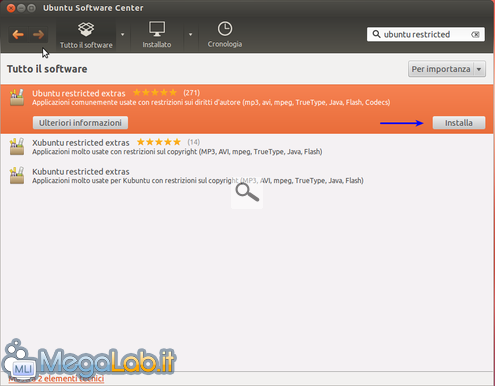495x386 pixels.
Task: Clear the search field text
Action: point(475,34)
